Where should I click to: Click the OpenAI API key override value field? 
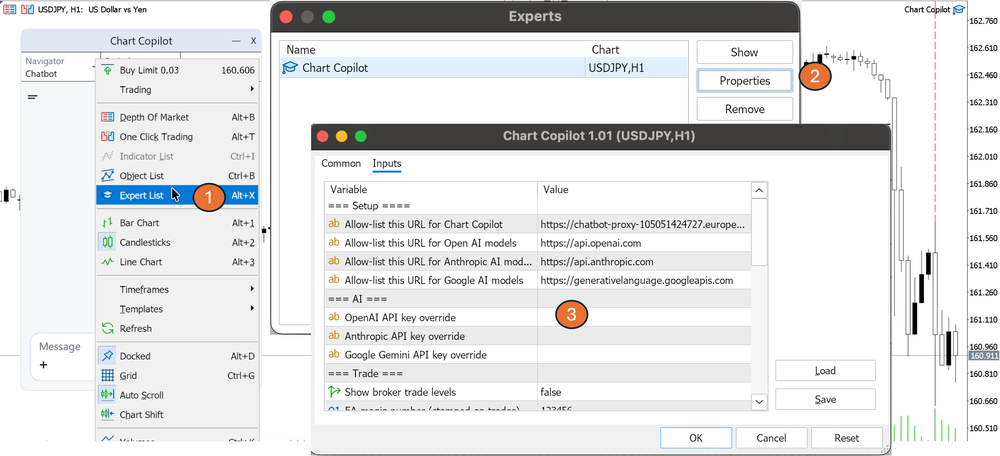click(x=644, y=317)
